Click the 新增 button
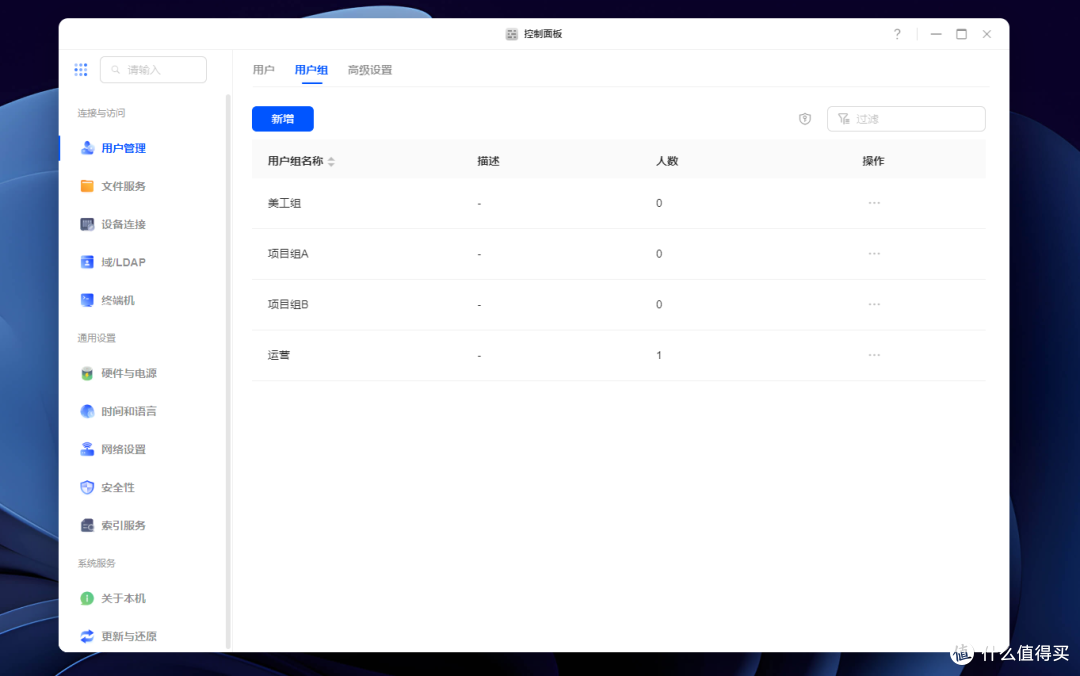This screenshot has width=1080, height=676. (282, 119)
